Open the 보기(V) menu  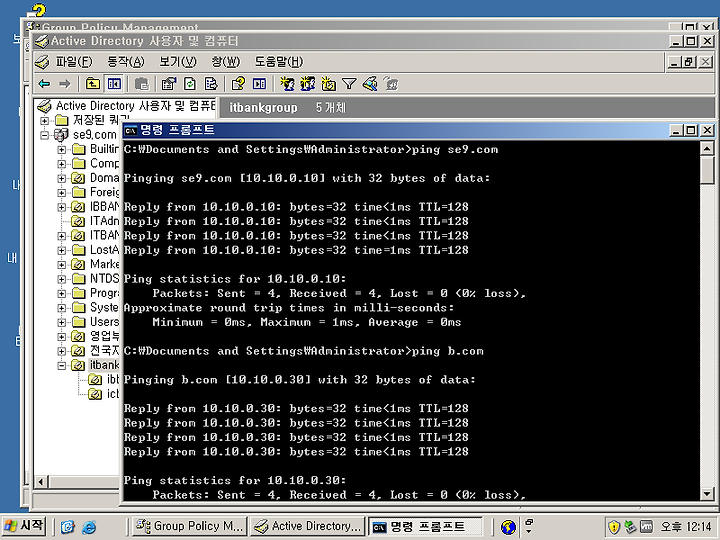(178, 62)
